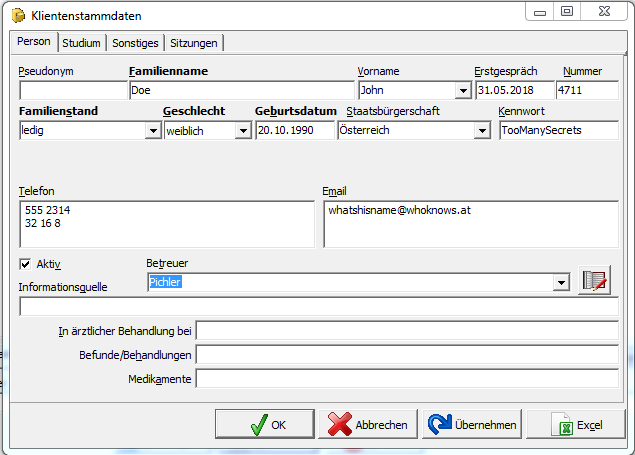Open the Betreuer dropdown arrow
635x455 pixels.
561,283
